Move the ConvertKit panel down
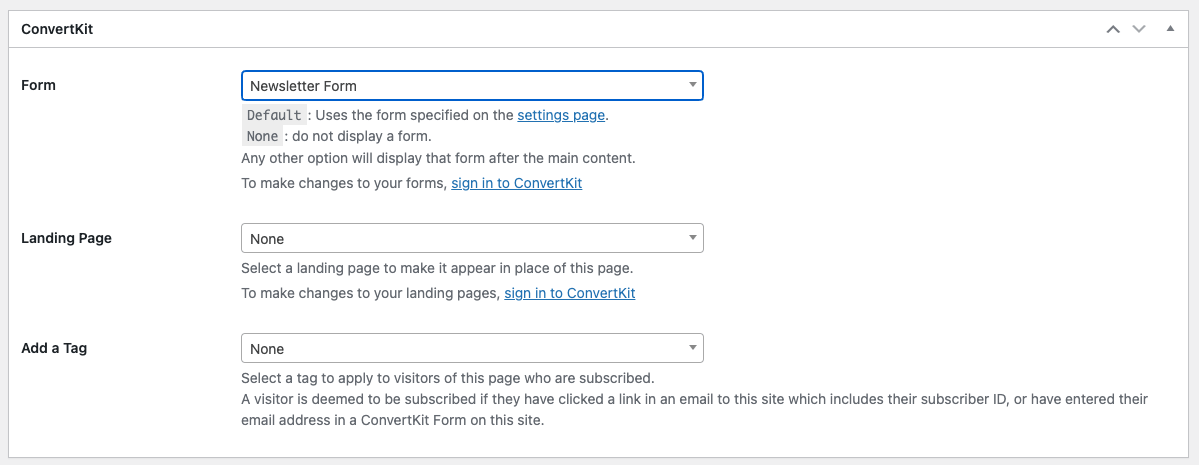This screenshot has height=465, width=1199. coord(1139,29)
